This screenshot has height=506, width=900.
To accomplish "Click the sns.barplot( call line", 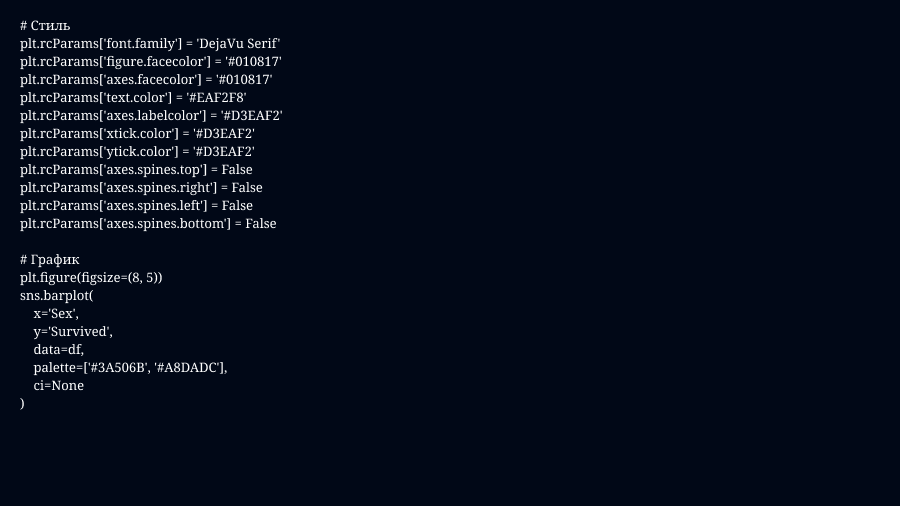I will (x=56, y=295).
